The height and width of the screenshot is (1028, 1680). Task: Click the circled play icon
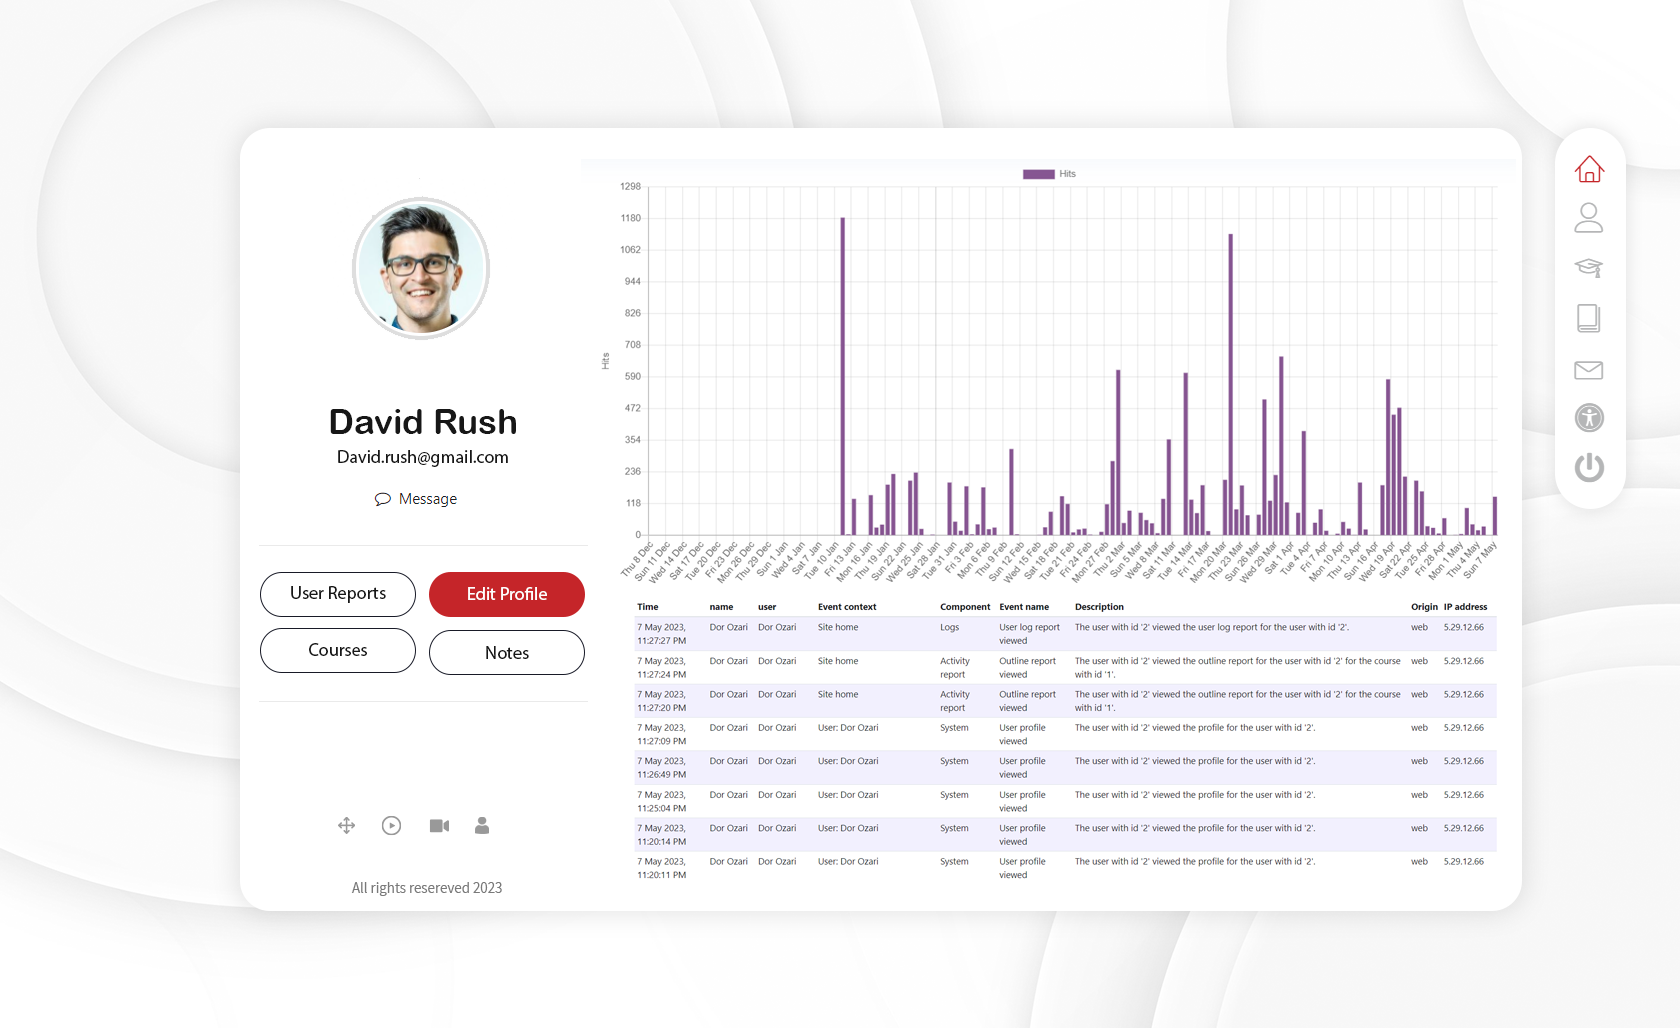392,825
